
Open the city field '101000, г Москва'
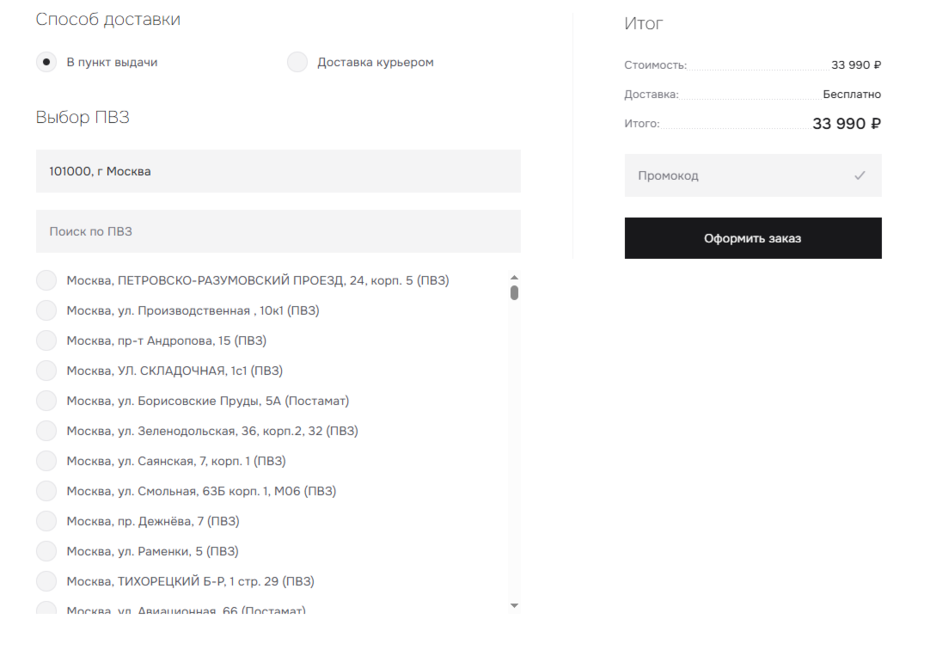point(278,171)
